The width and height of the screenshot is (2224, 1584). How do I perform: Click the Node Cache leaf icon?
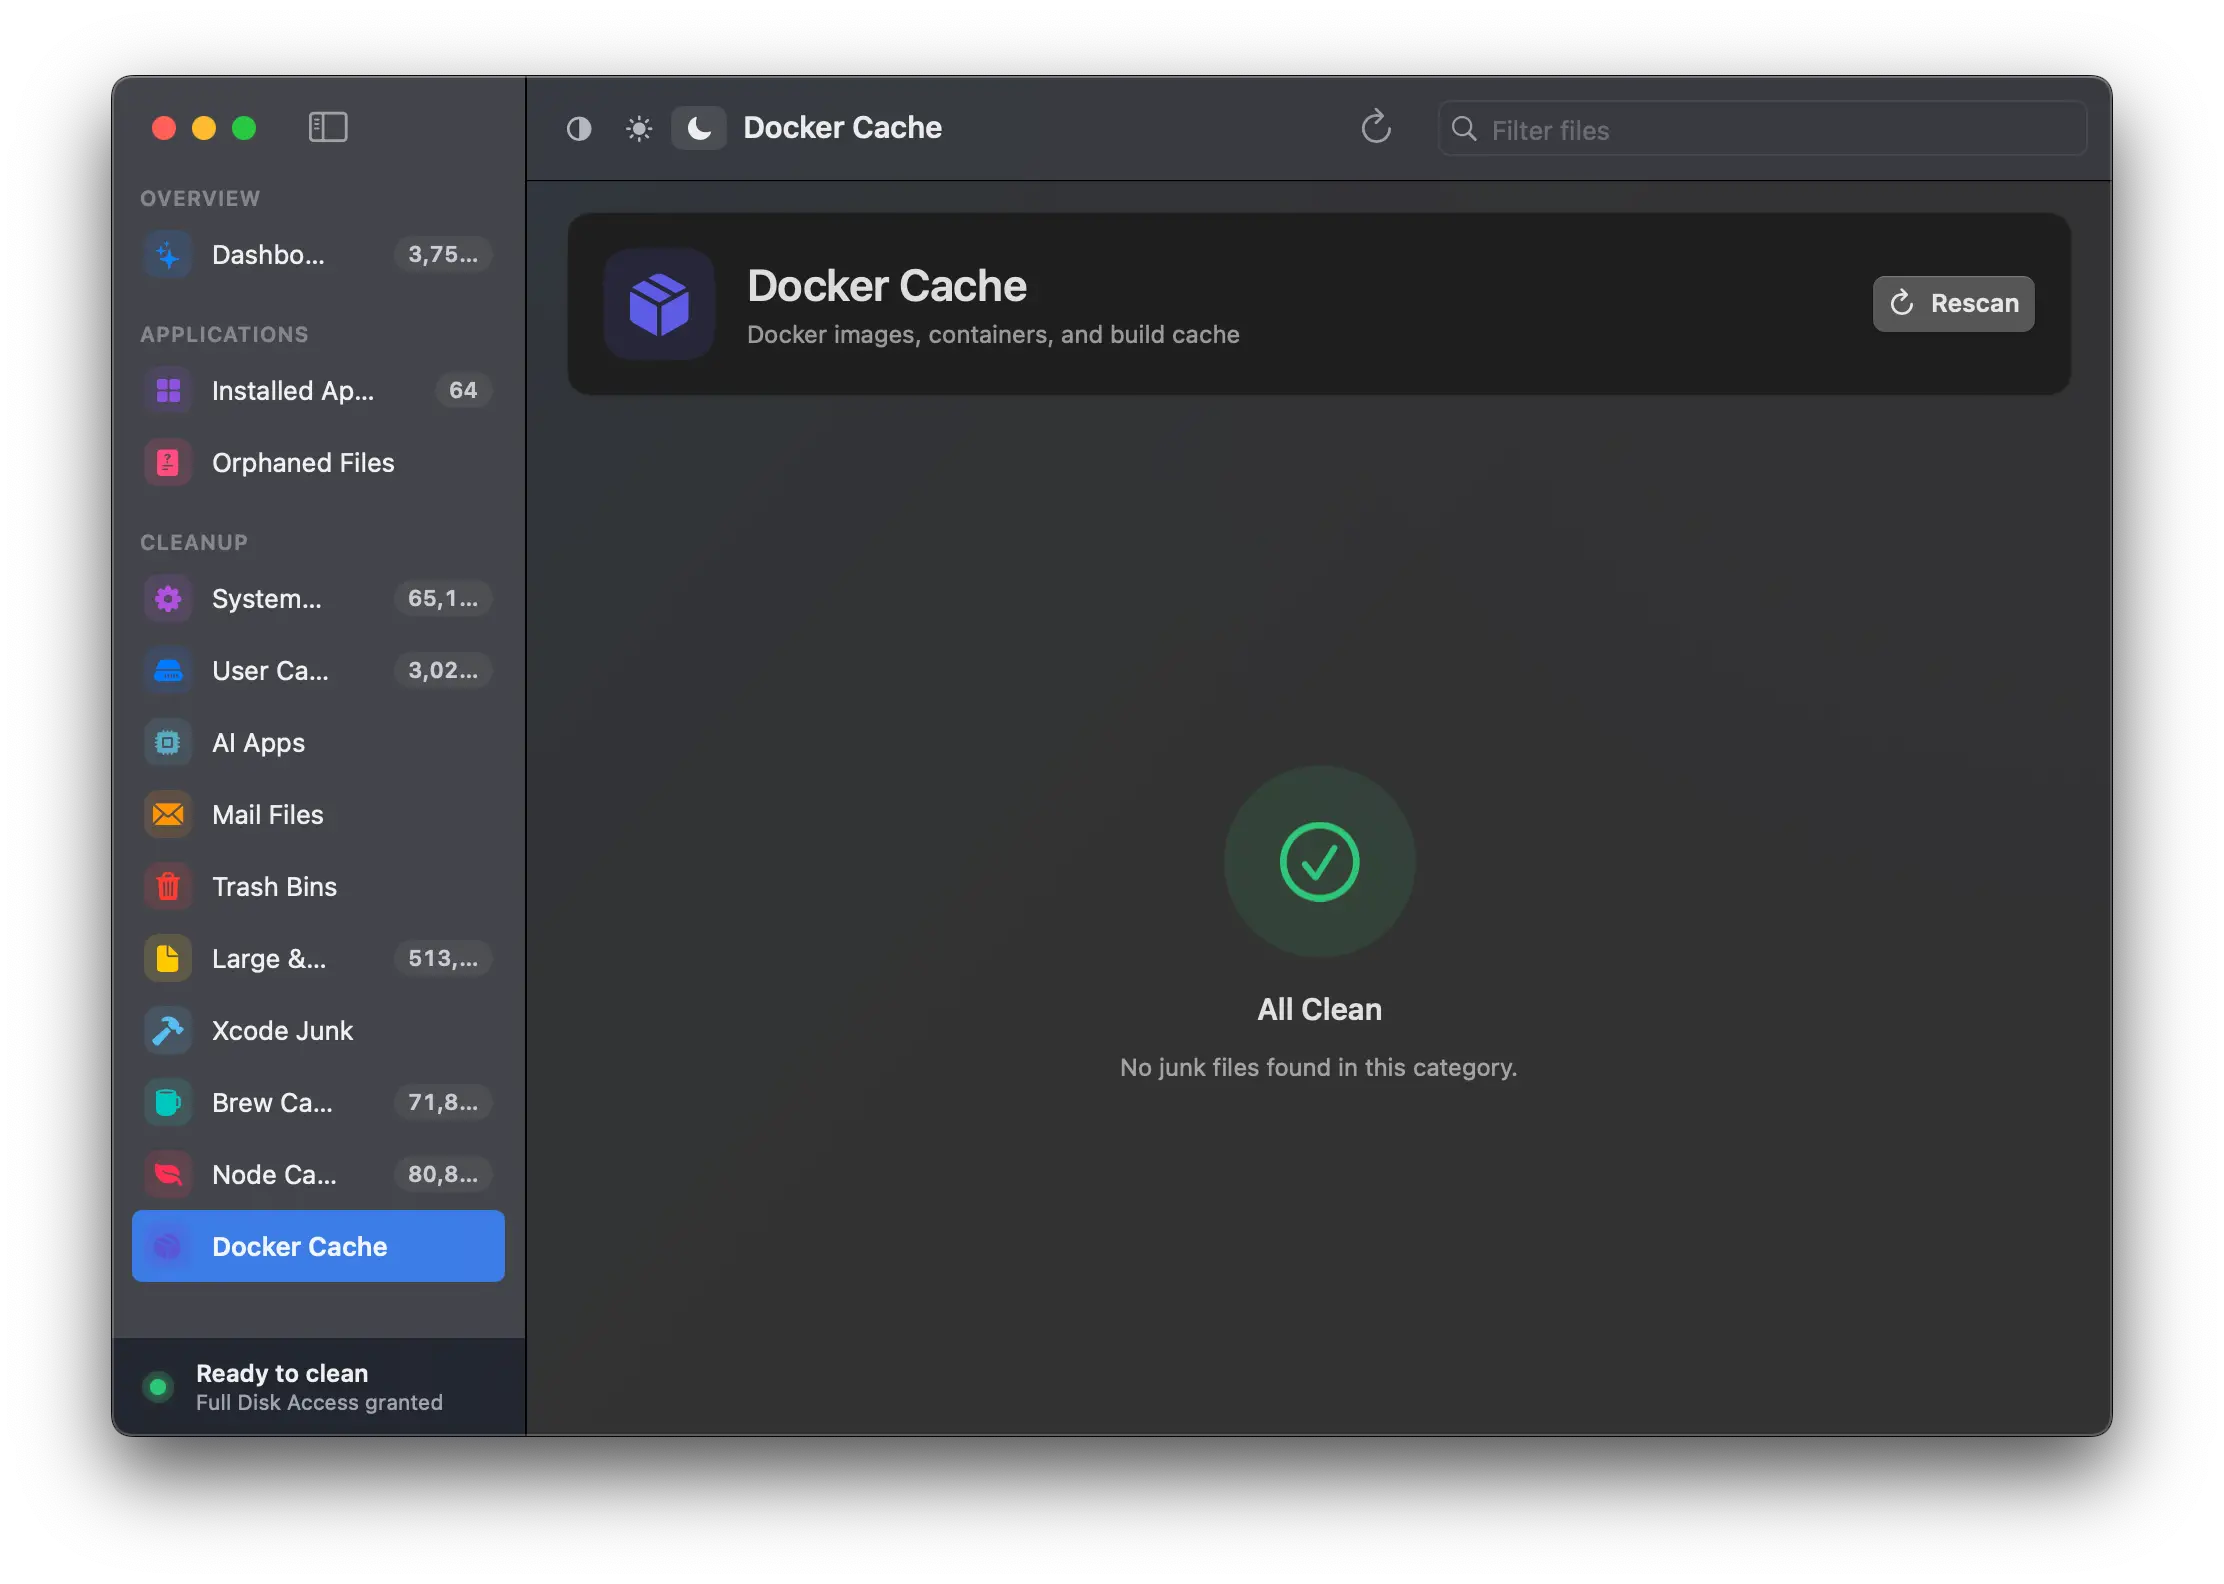(168, 1175)
